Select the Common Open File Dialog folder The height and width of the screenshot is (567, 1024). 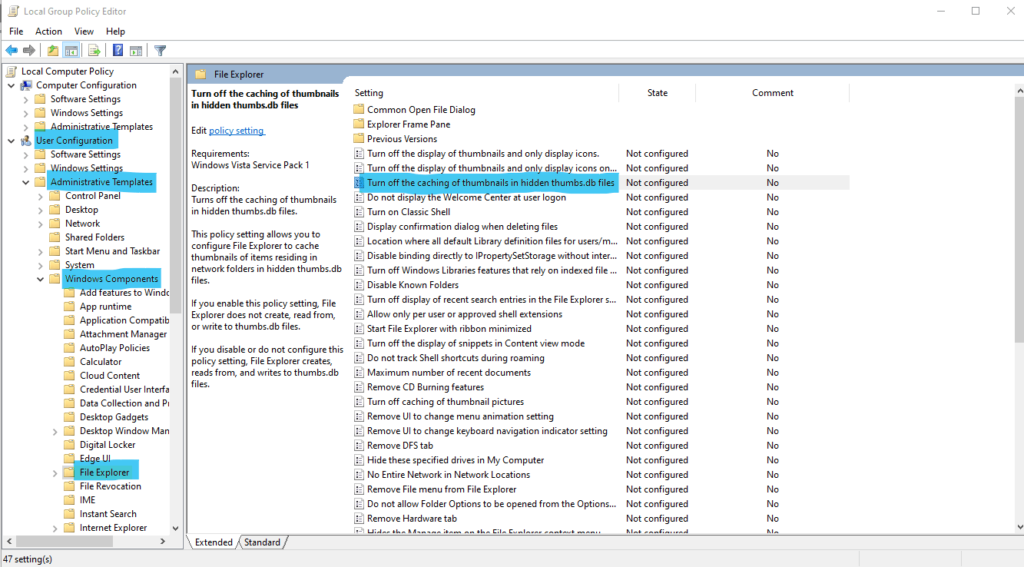coord(420,110)
